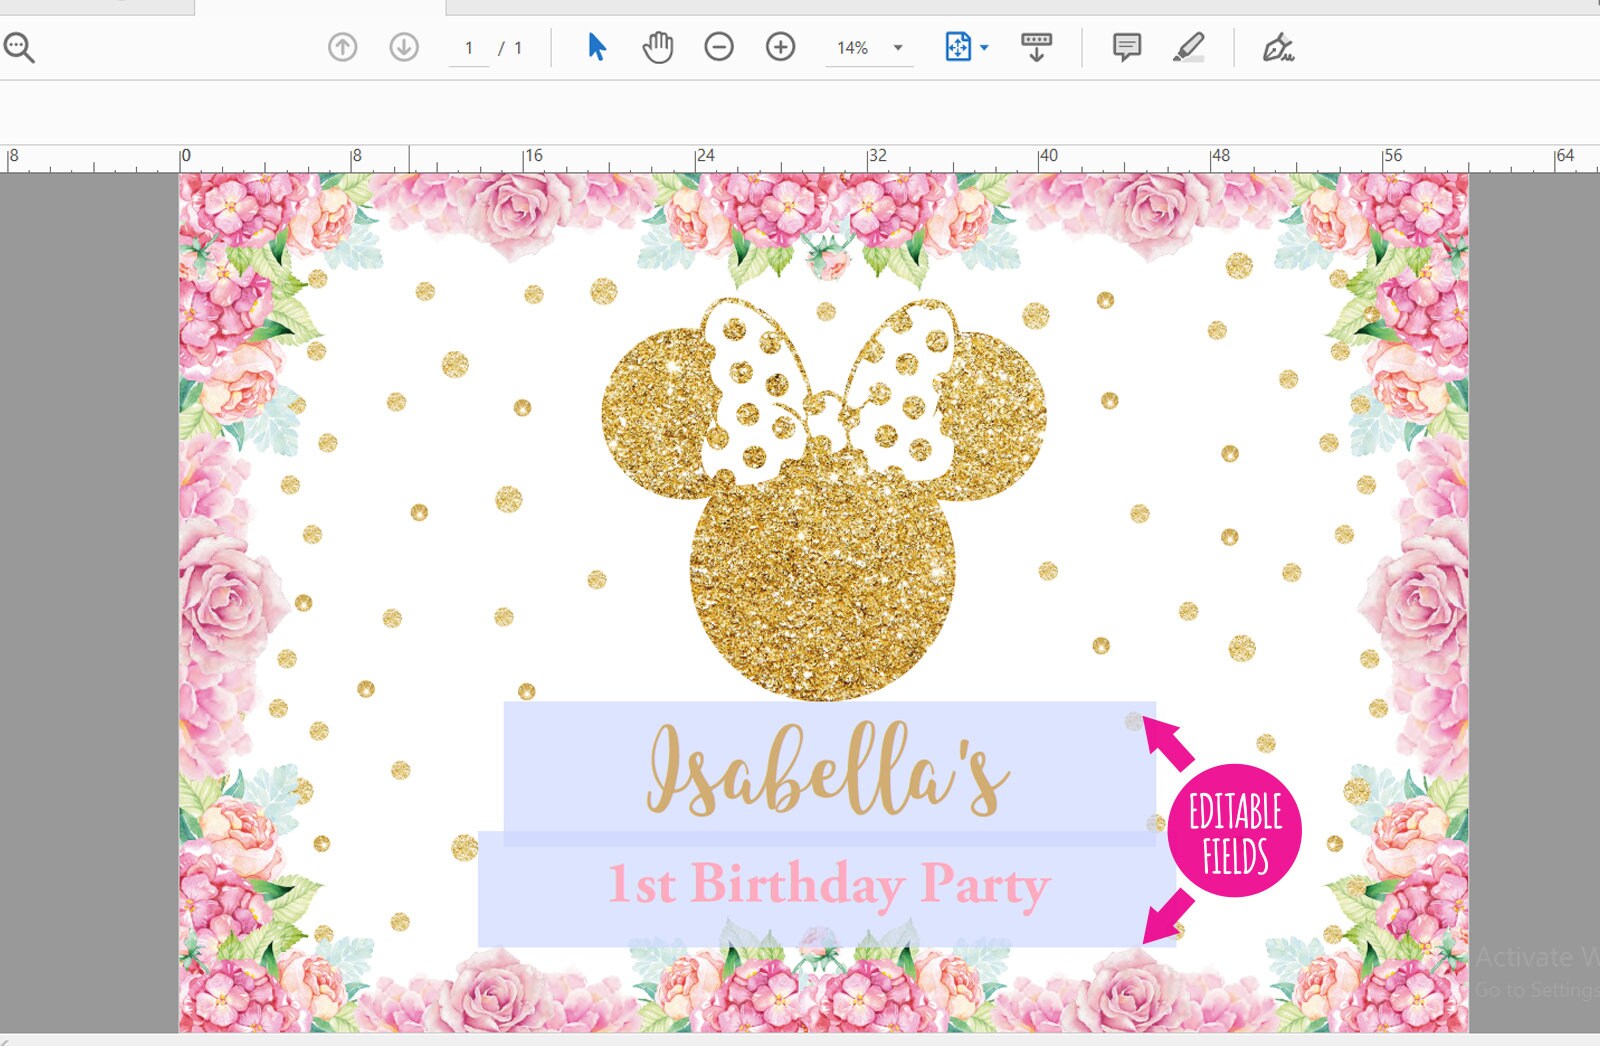Viewport: 1600px width, 1046px height.
Task: Open the Fill & Sign tool
Action: coord(1277,46)
